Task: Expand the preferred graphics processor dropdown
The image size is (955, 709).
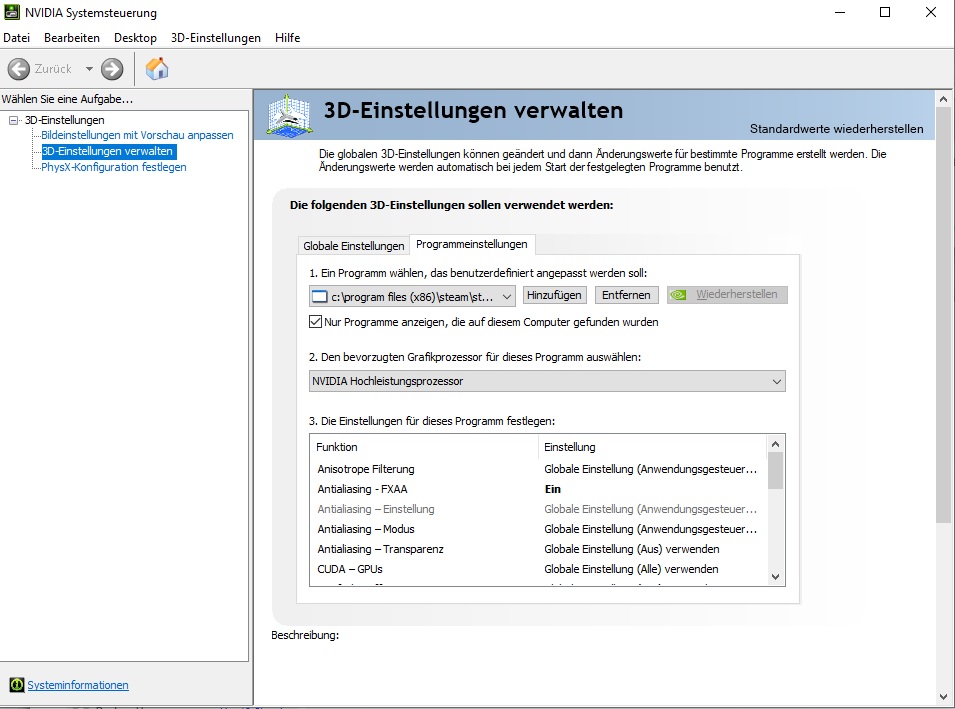Action: point(776,381)
